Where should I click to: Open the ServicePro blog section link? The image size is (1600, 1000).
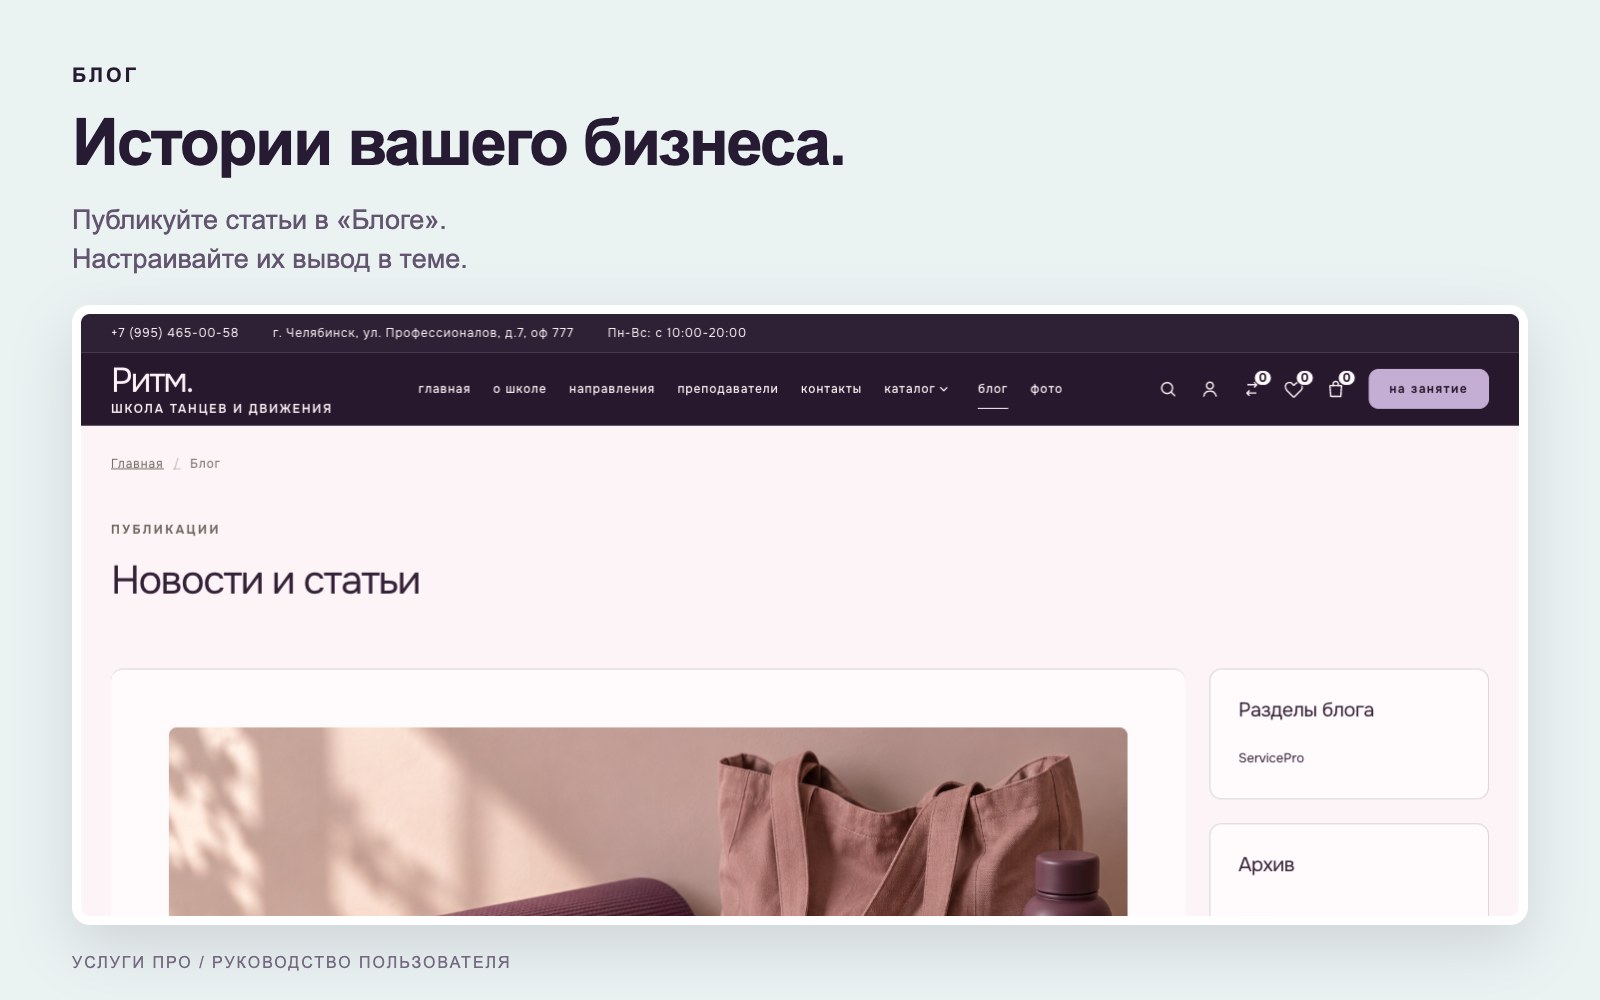[1271, 758]
